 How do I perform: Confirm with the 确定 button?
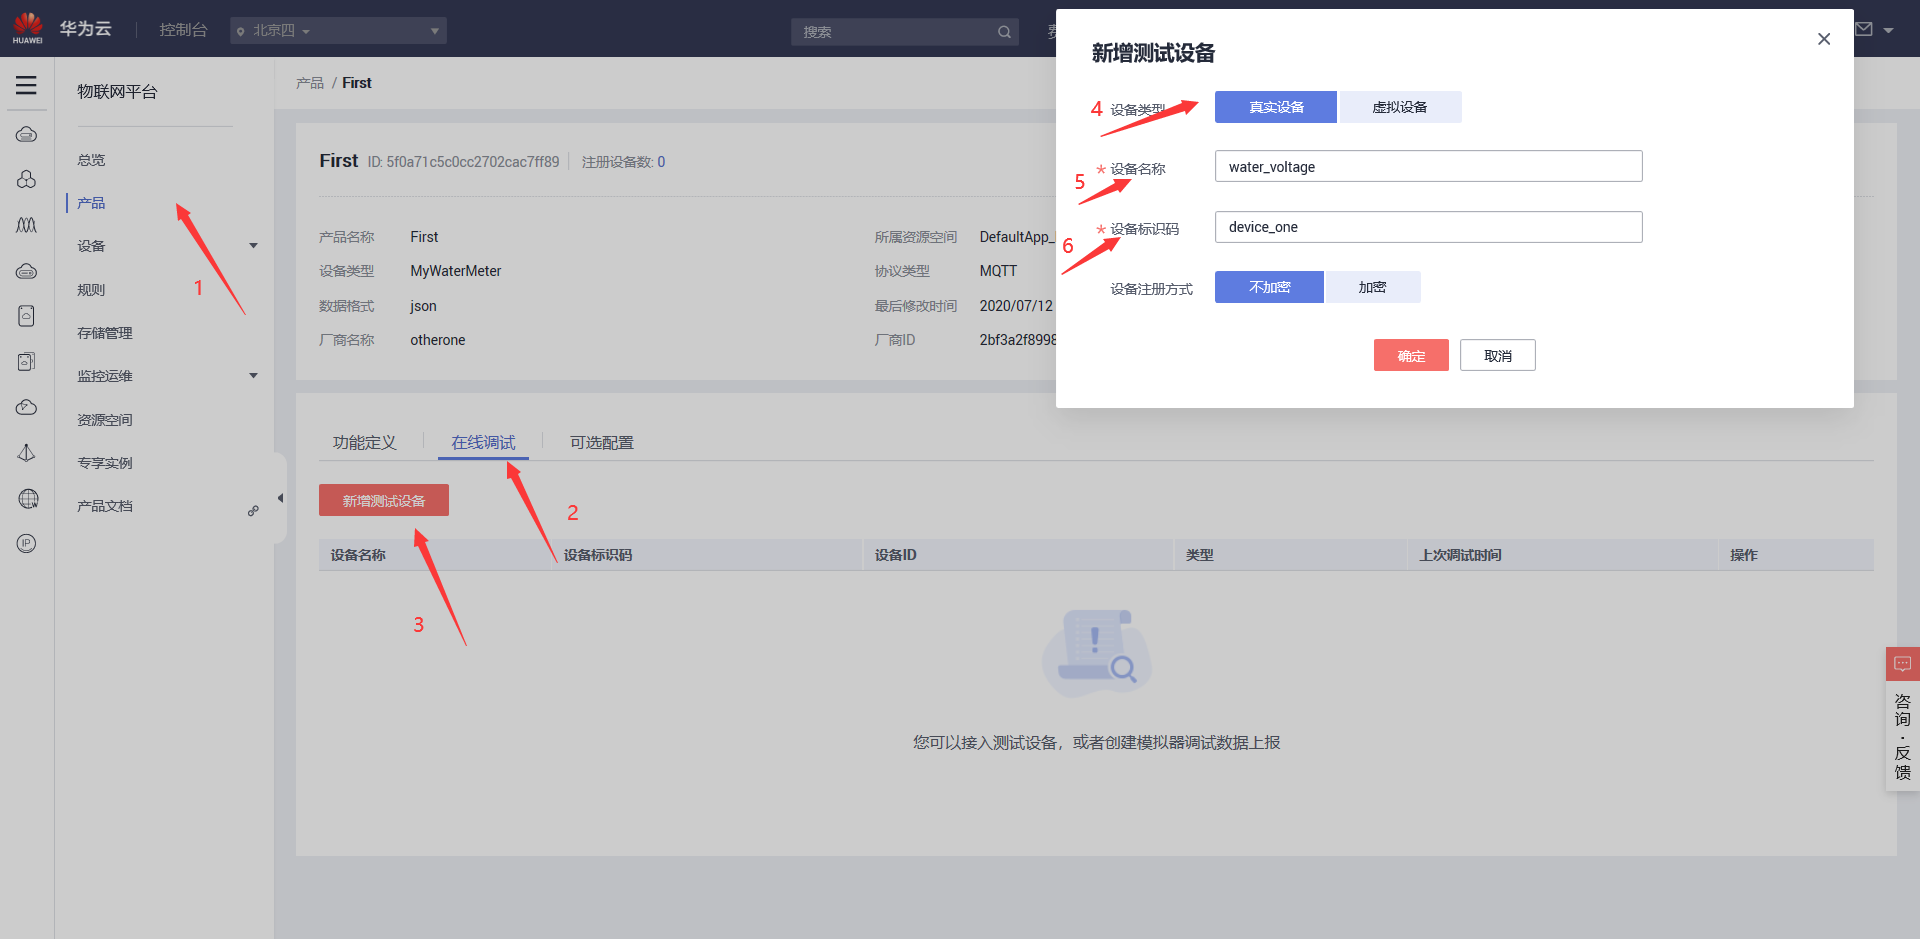point(1410,355)
